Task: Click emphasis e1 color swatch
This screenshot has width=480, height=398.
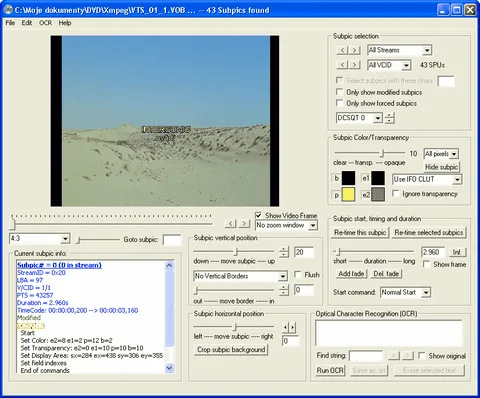Action: tap(378, 178)
